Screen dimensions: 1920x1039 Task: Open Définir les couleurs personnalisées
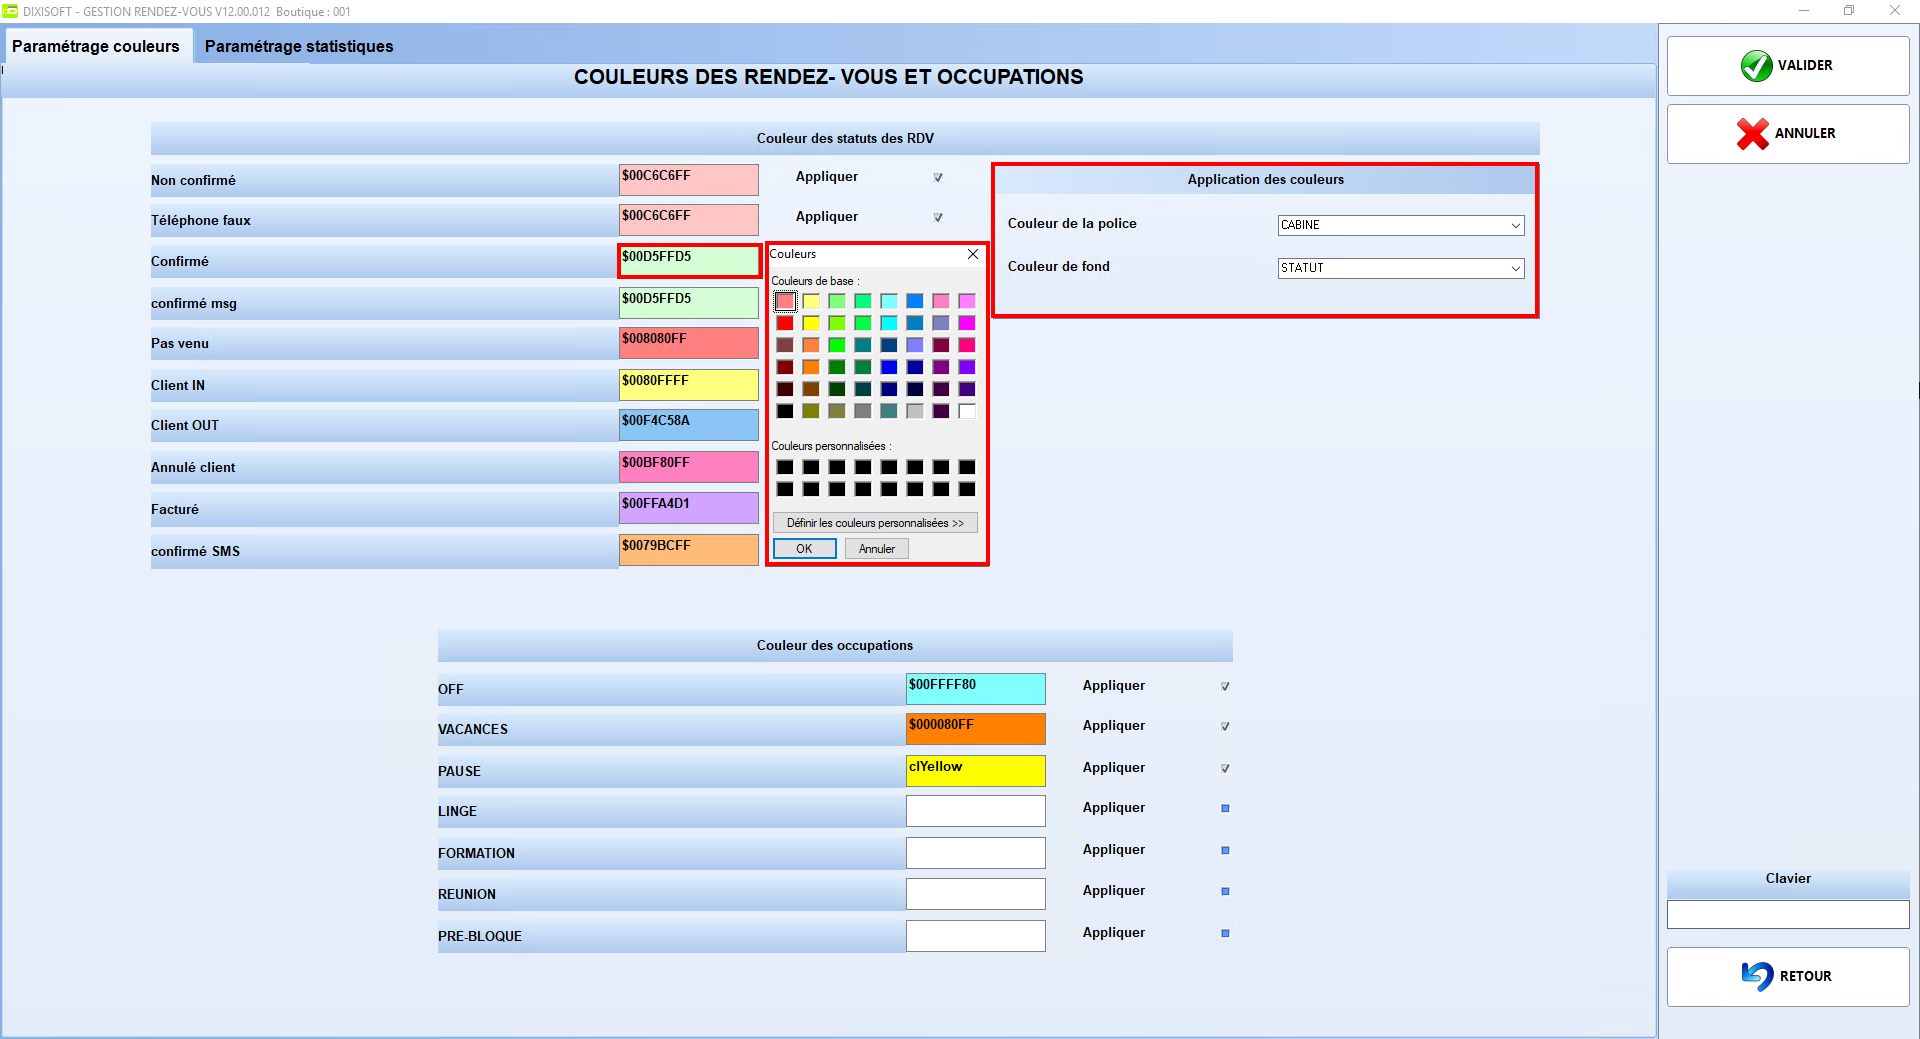875,523
